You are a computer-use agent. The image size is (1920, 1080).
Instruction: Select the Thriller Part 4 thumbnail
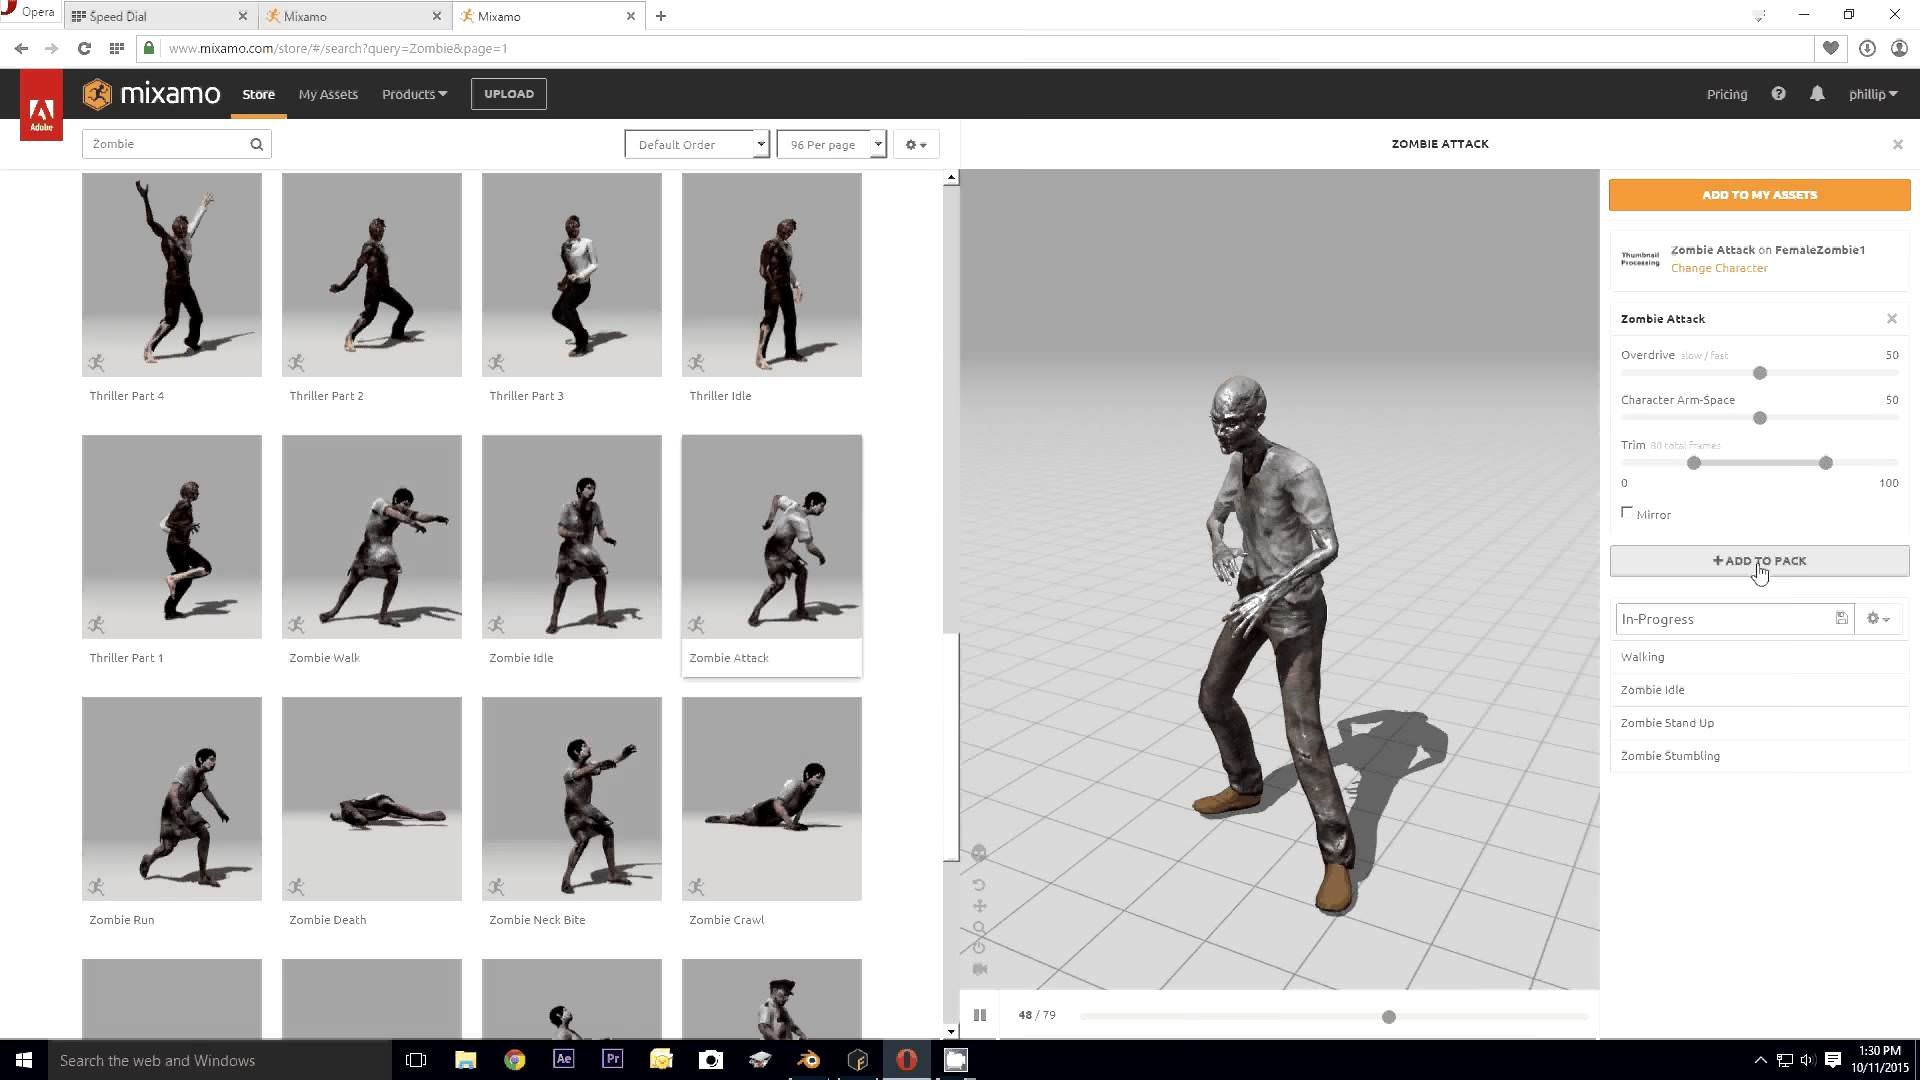[x=172, y=275]
